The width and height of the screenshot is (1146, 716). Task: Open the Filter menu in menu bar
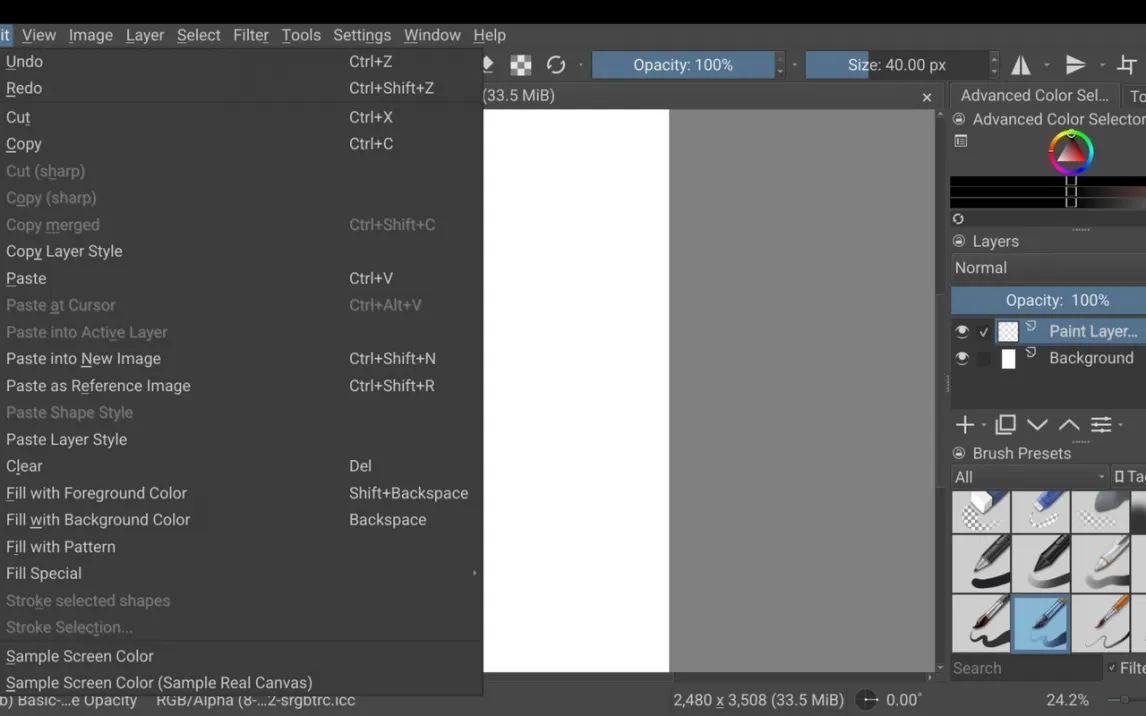click(251, 35)
